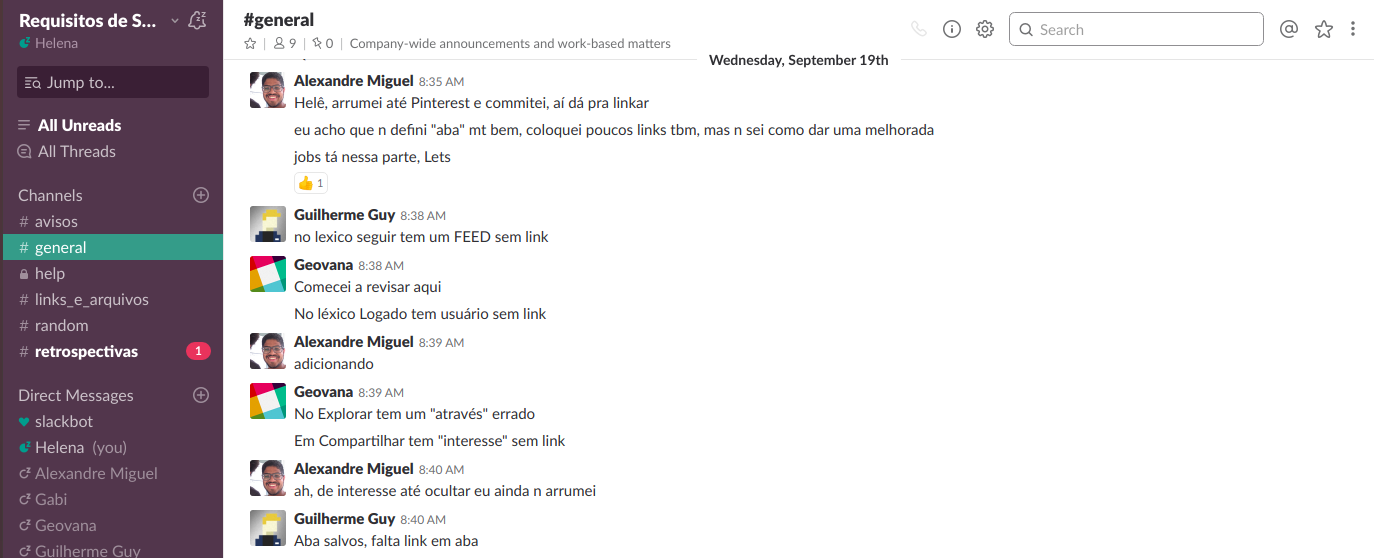
Task: Show mentions with the @ icon
Action: [x=1289, y=29]
